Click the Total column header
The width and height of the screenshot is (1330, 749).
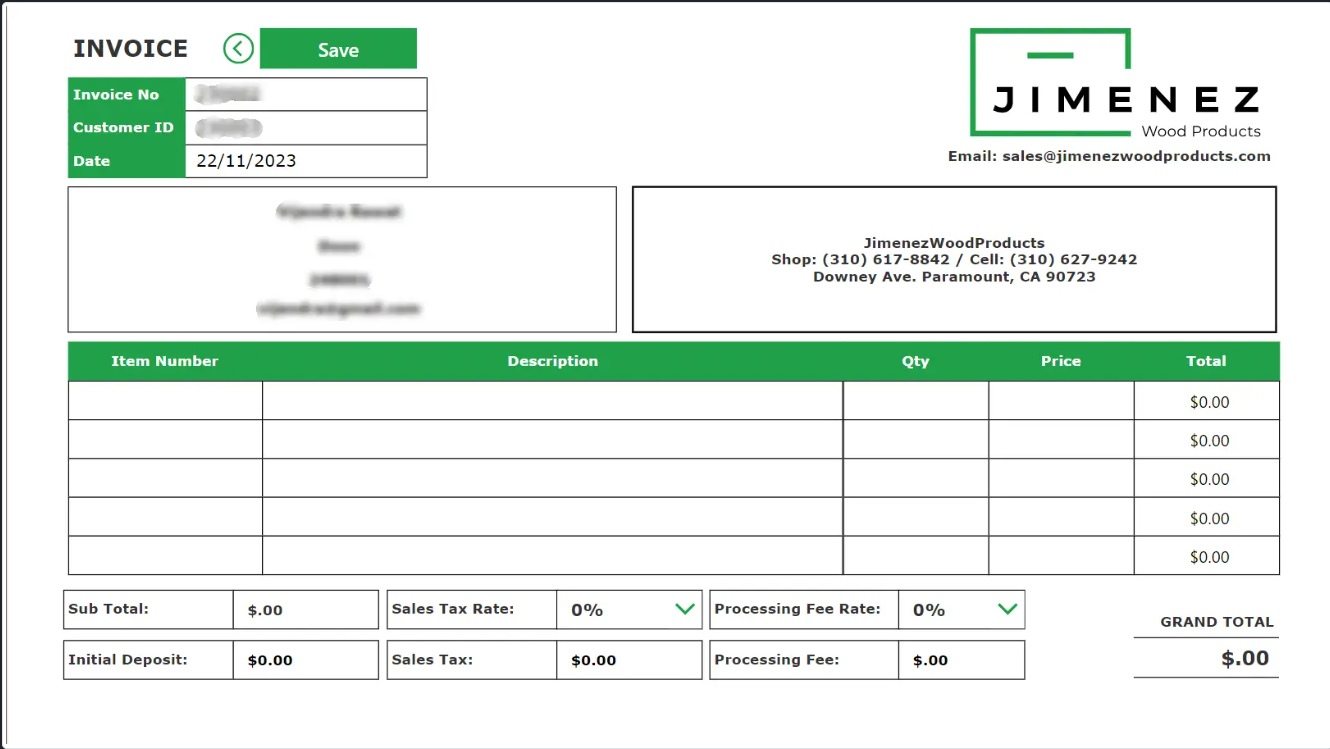[x=1206, y=361]
